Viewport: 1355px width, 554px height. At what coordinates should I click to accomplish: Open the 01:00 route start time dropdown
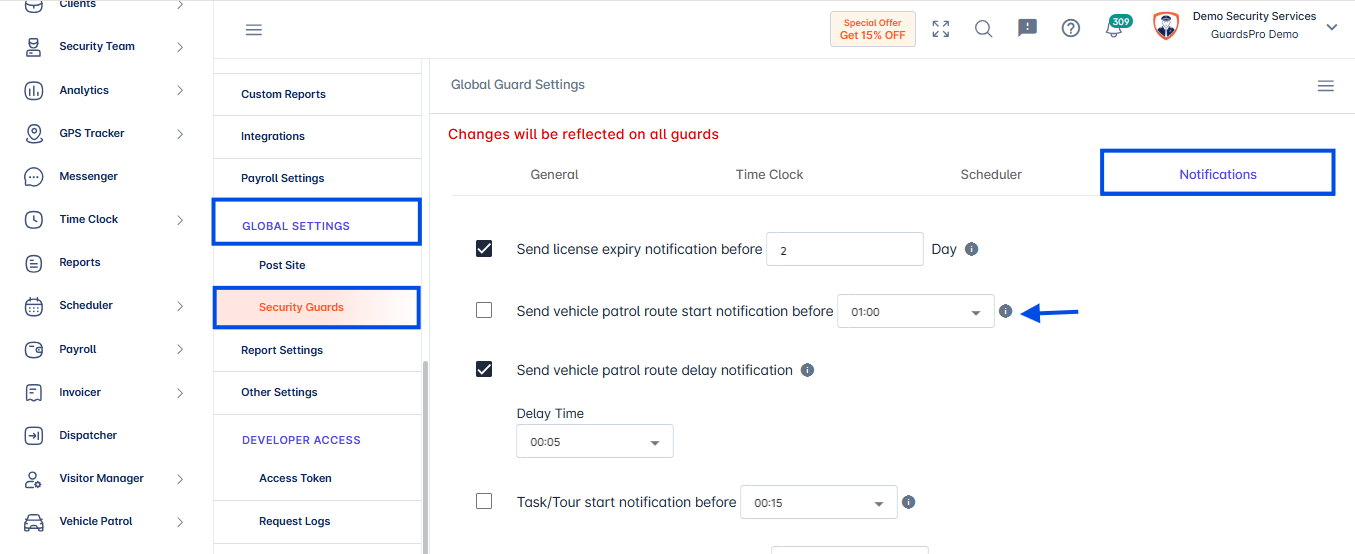point(915,311)
